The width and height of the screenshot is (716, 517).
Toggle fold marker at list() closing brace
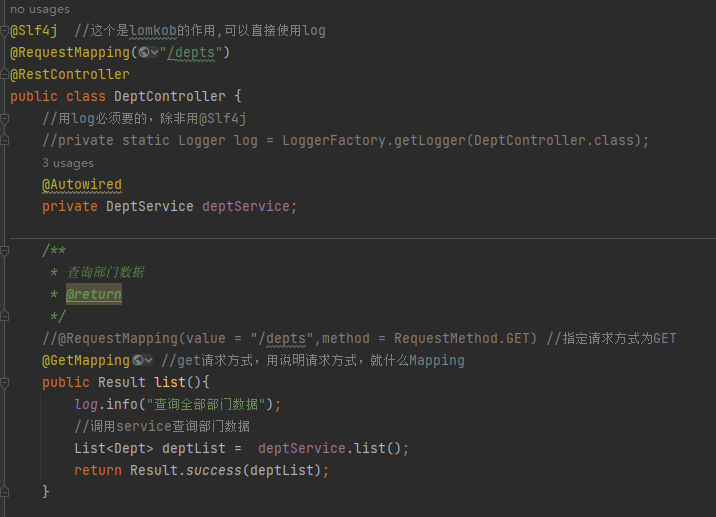5,492
